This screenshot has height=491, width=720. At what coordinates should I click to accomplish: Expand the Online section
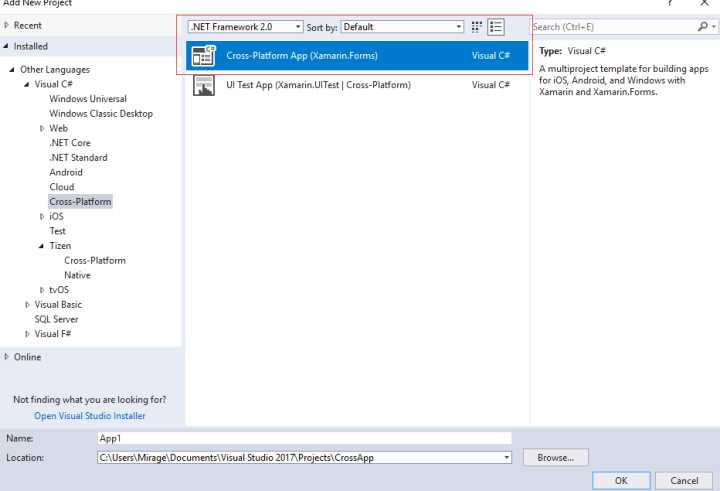point(6,357)
